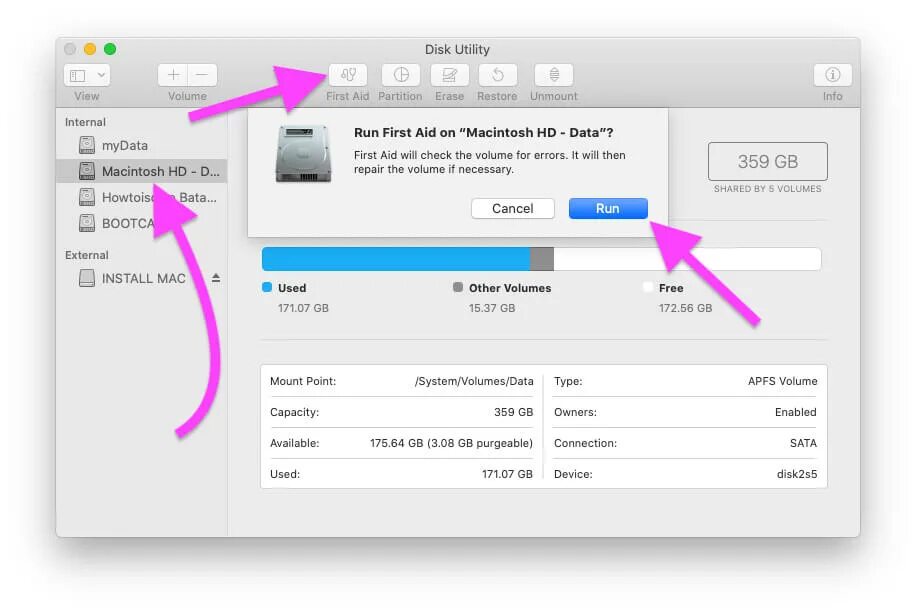916x611 pixels.
Task: Click the First Aid toolbar icon
Action: [x=348, y=75]
